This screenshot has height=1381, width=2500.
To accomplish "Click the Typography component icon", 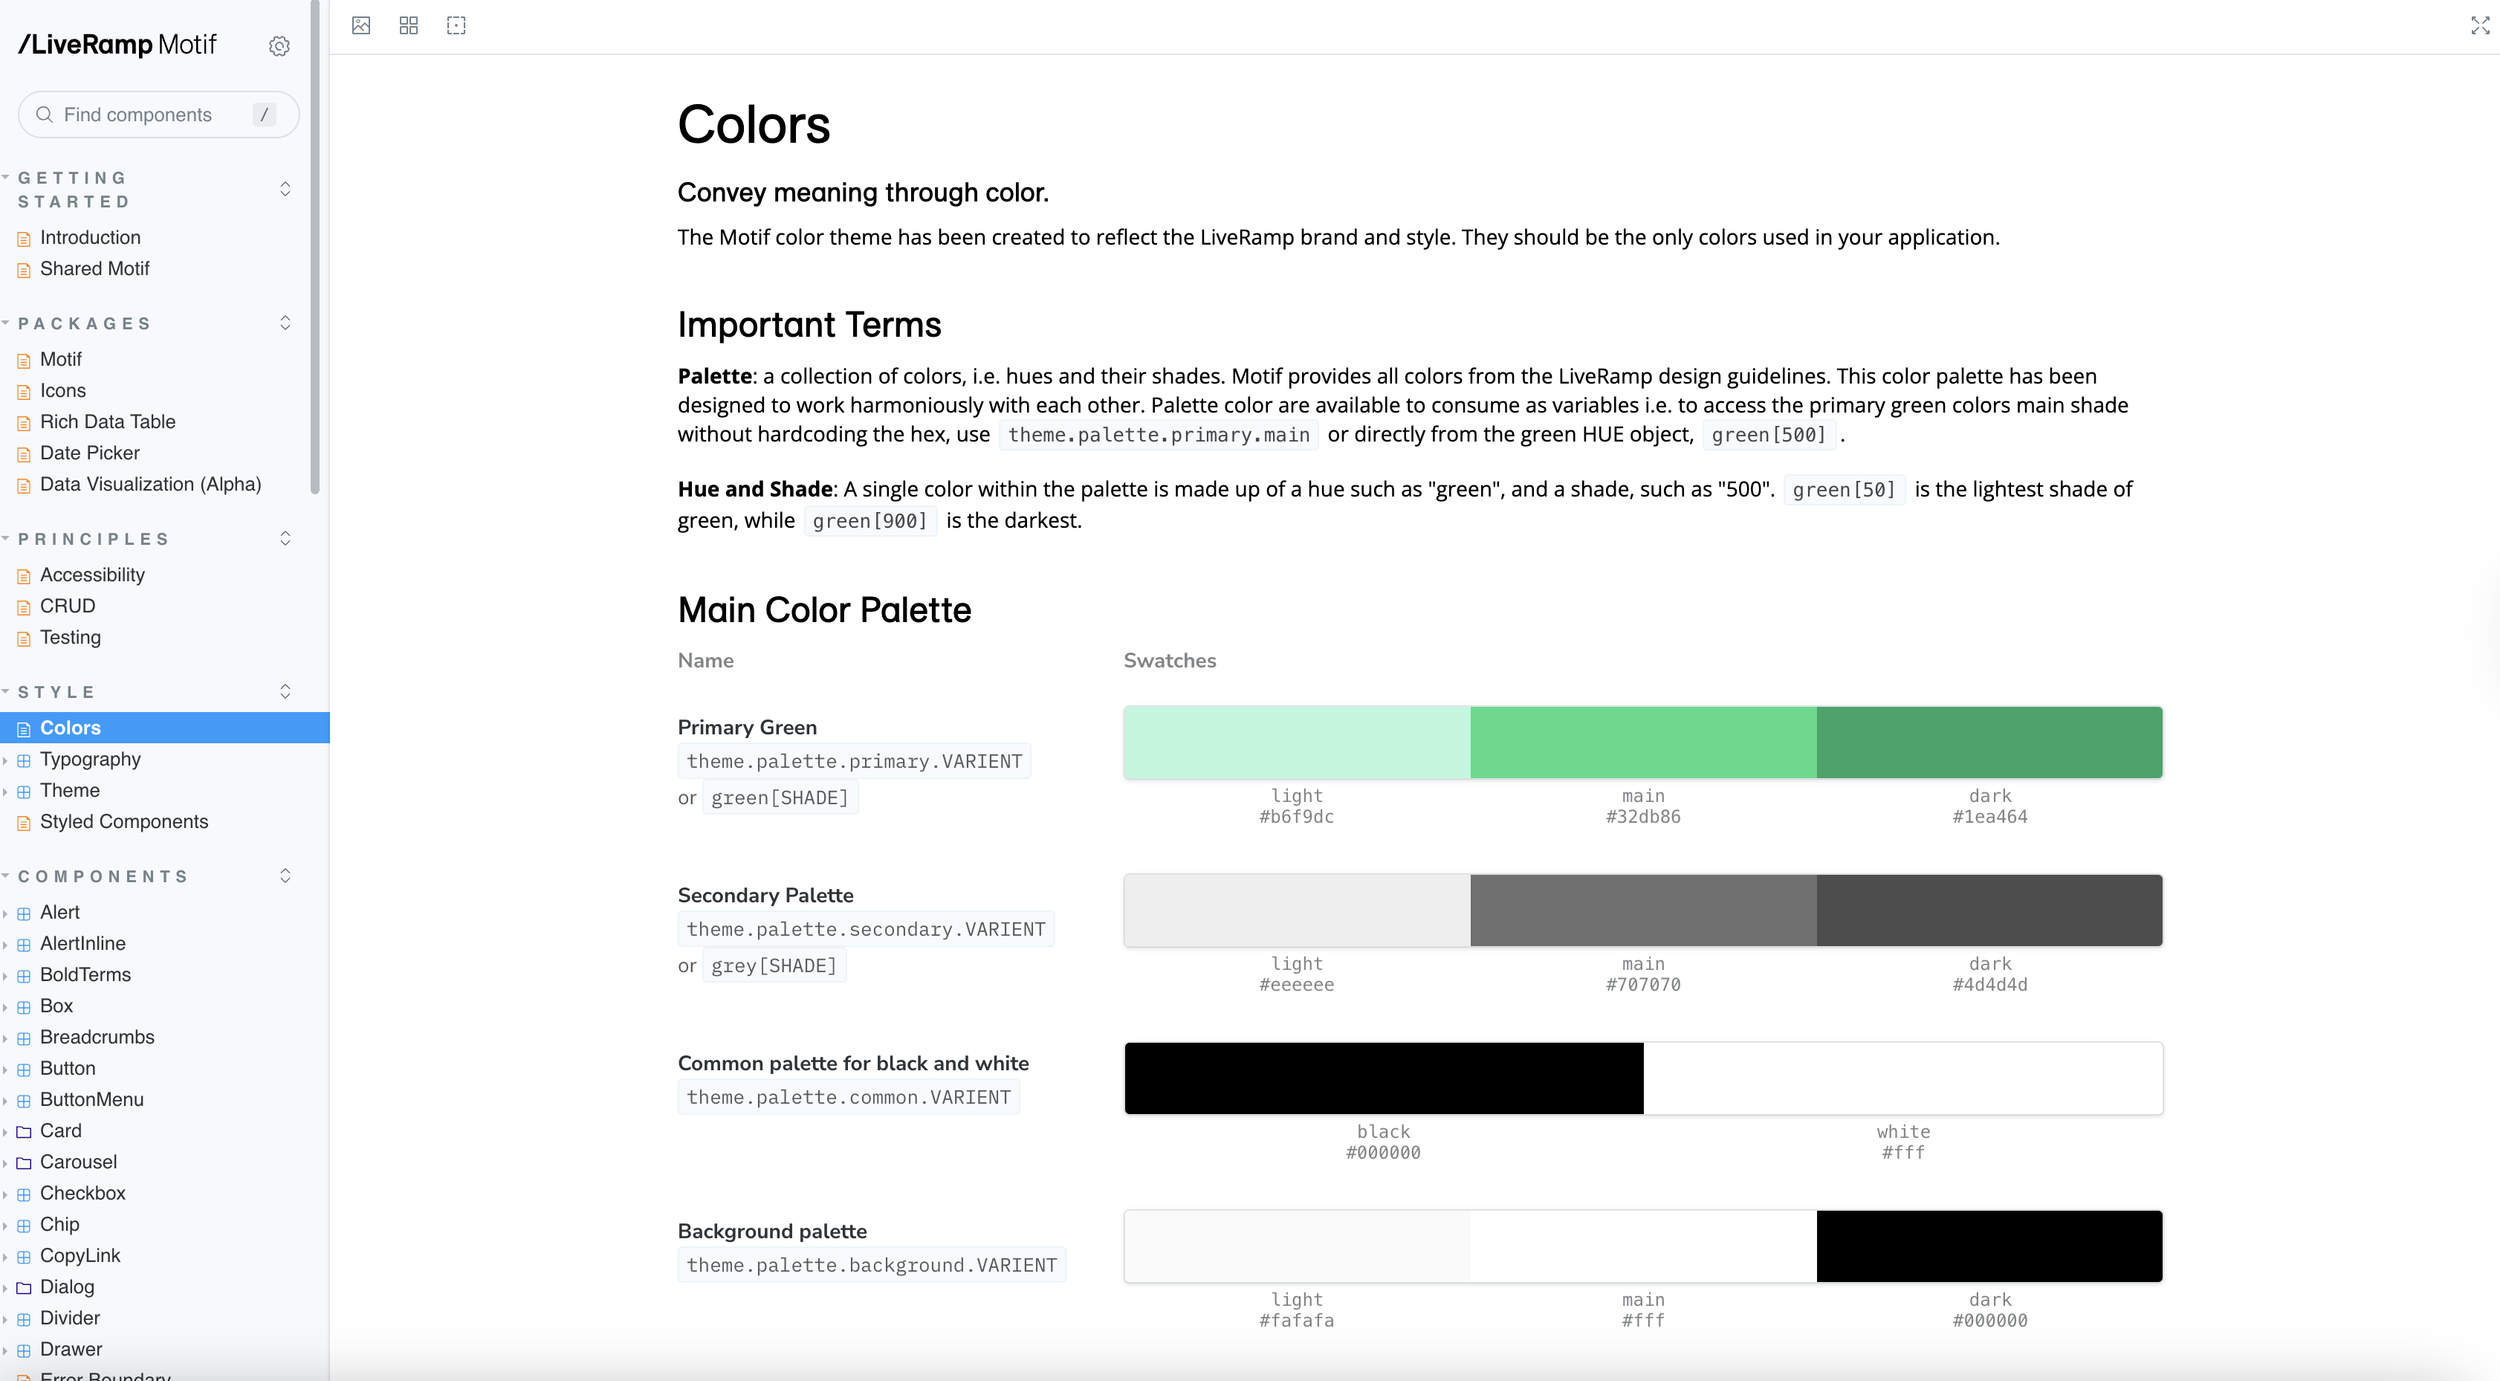I will [x=24, y=760].
